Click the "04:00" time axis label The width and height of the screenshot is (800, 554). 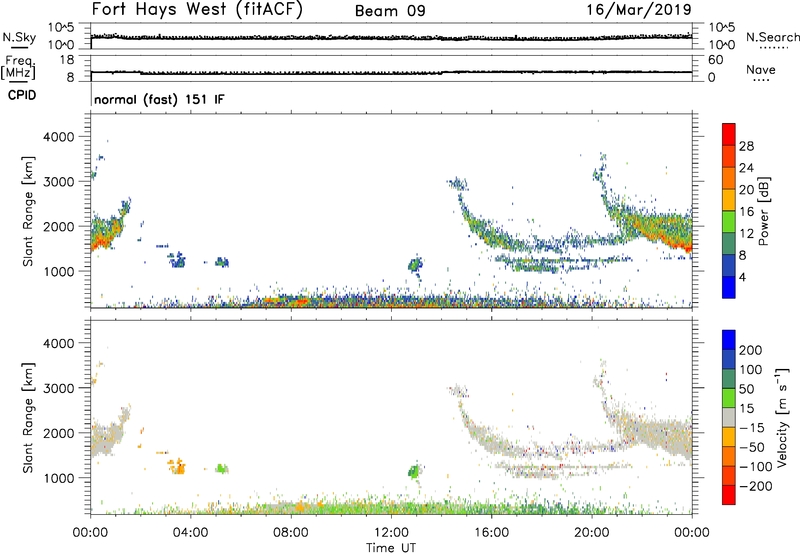[x=191, y=533]
